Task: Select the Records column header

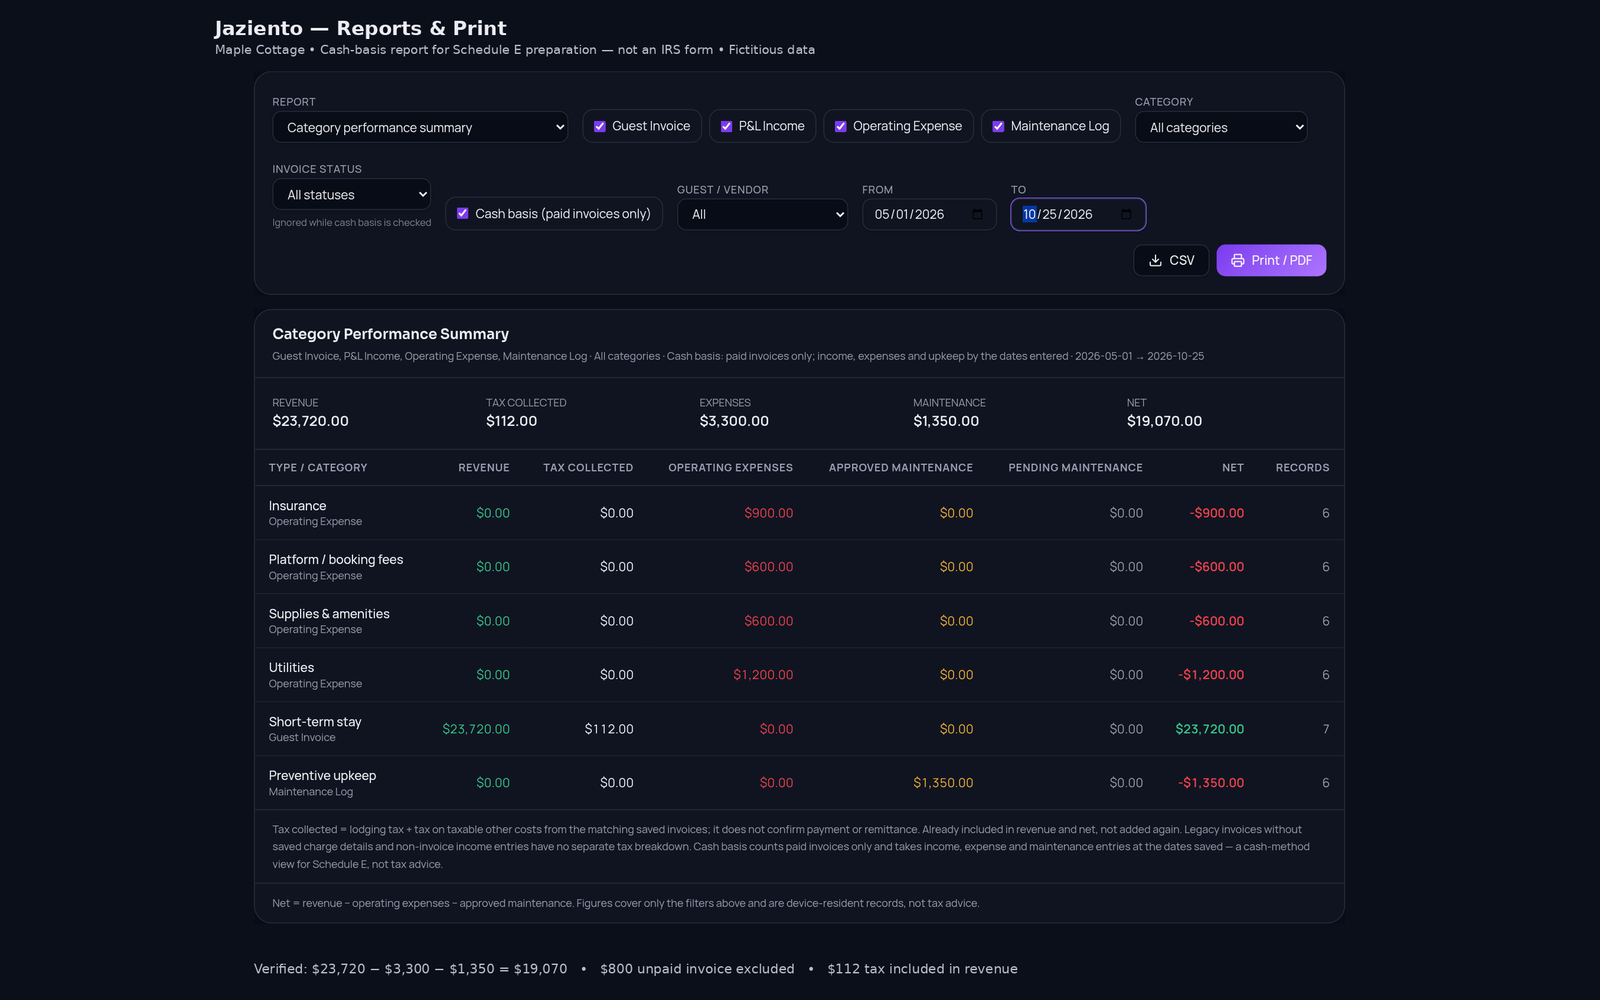Action: tap(1302, 468)
